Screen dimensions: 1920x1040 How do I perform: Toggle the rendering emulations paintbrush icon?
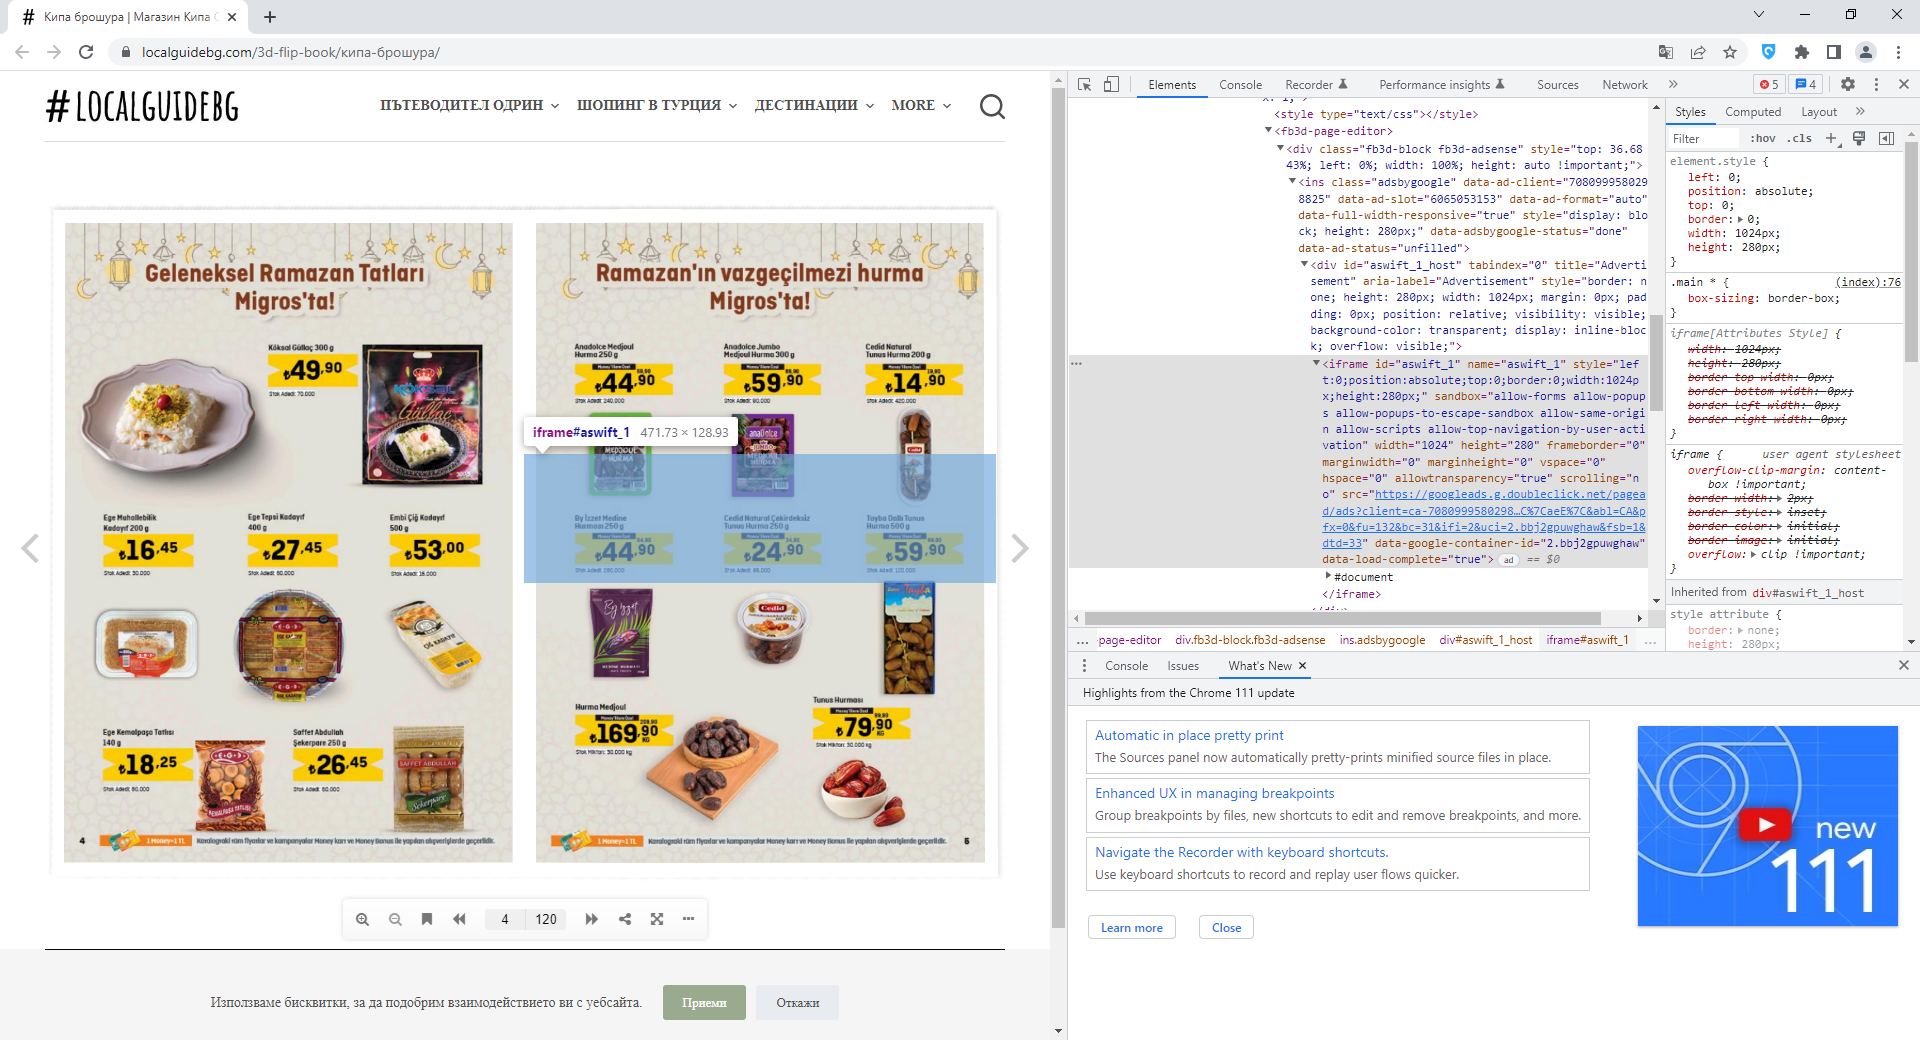pos(1859,139)
